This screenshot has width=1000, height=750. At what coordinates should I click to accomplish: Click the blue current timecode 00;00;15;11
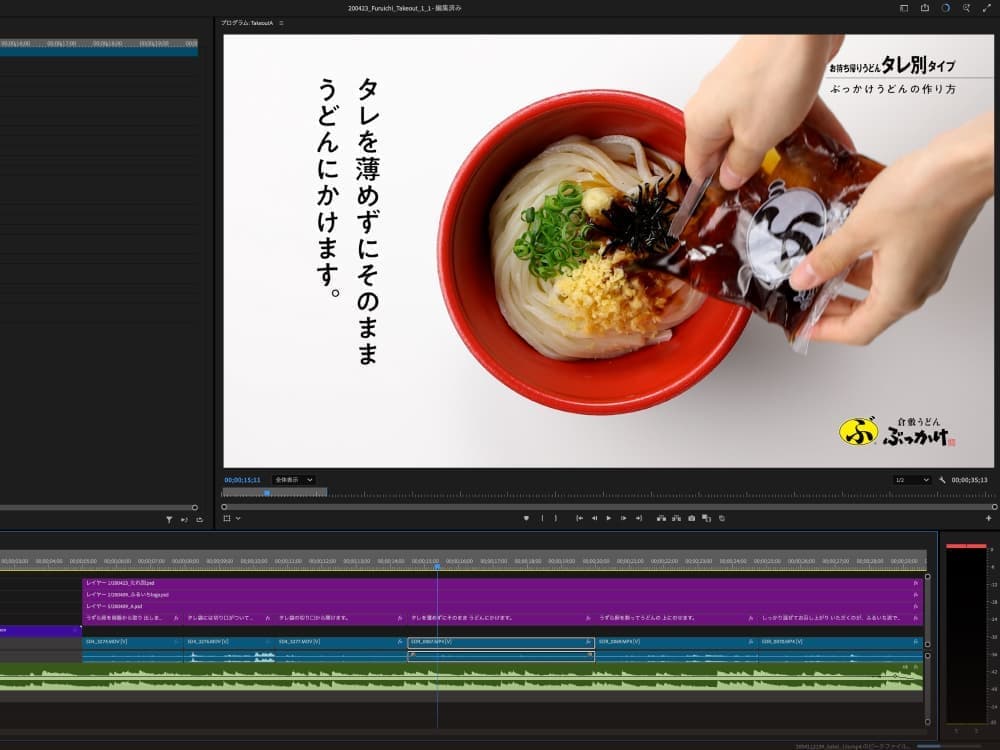pos(242,480)
